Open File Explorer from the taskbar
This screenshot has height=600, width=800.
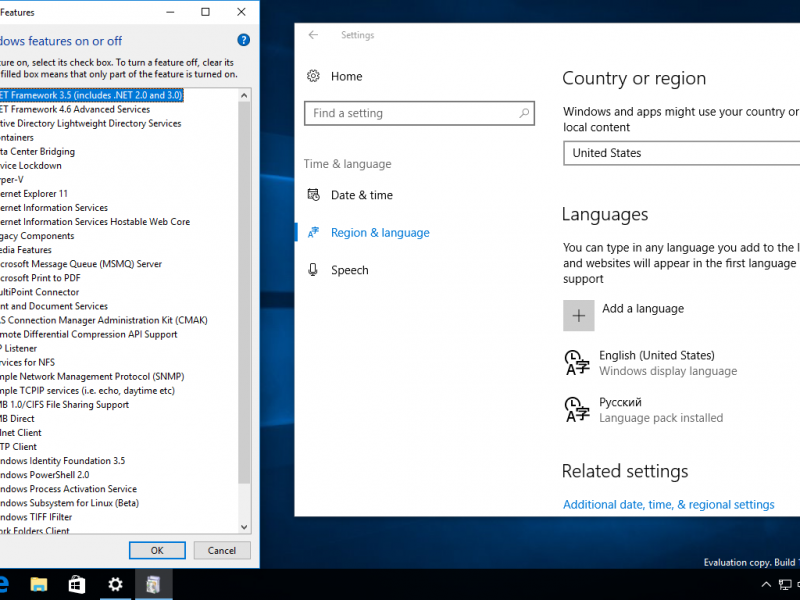click(x=39, y=584)
